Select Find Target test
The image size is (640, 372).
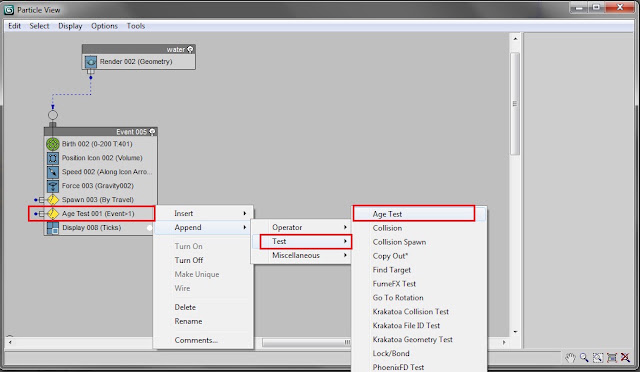tap(419, 270)
